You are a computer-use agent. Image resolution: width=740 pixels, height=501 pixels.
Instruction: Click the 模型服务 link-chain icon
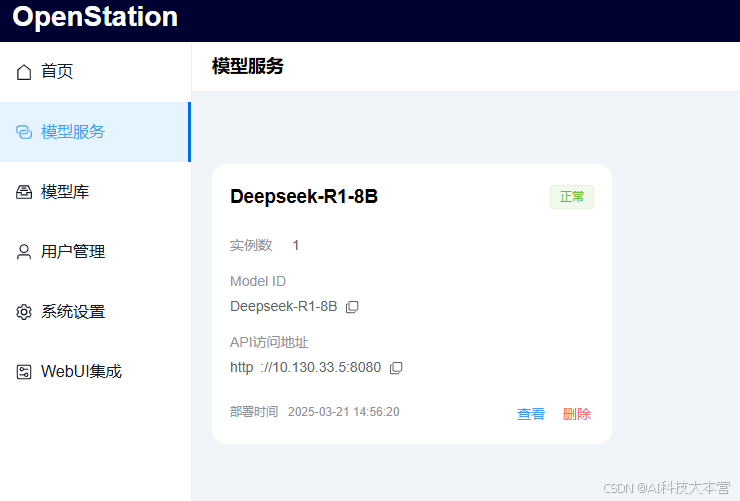click(x=24, y=132)
